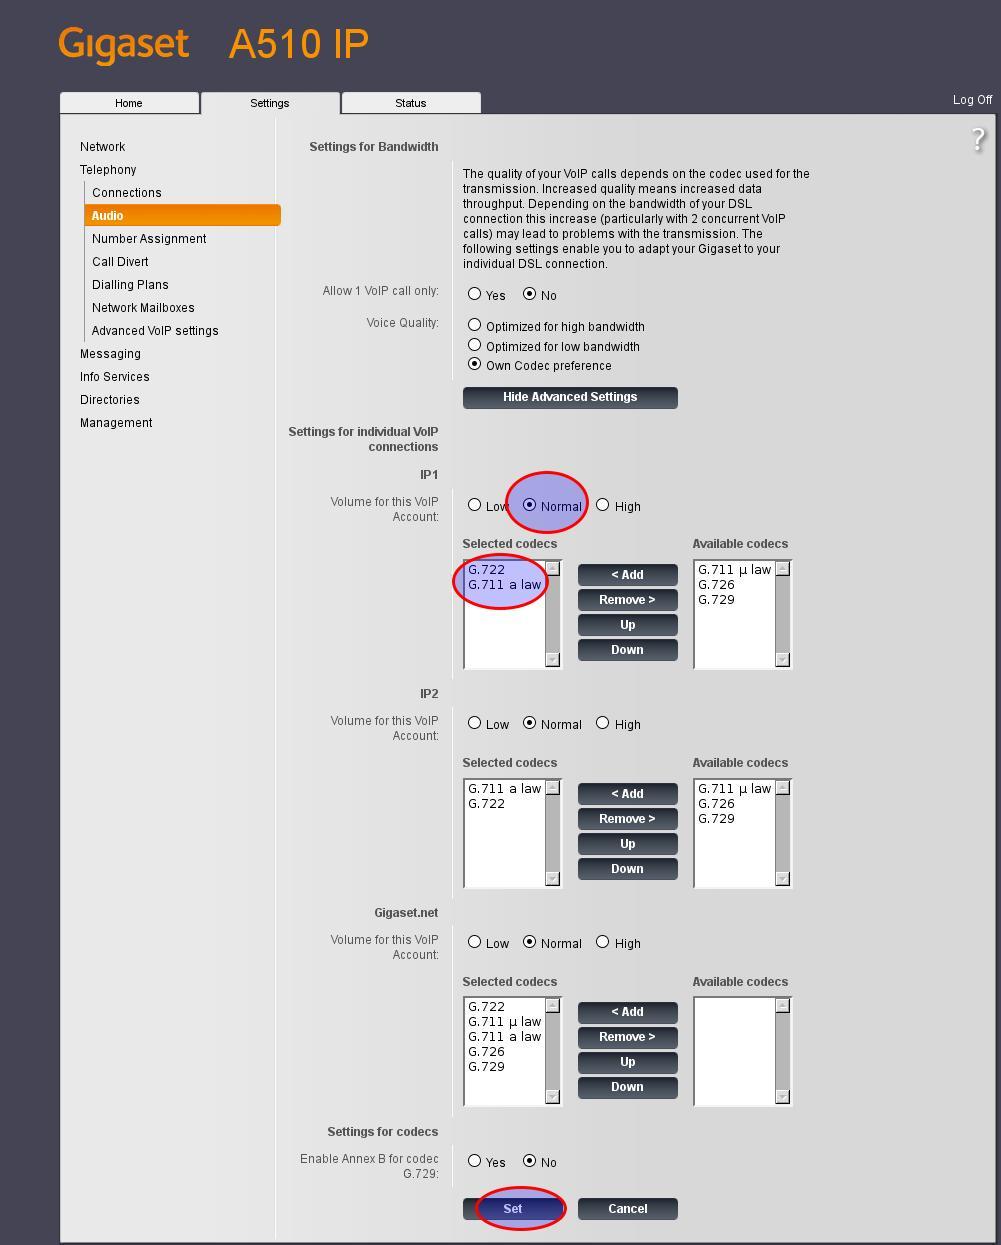1001x1245 pixels.
Task: Open Dialling Plans page
Action: click(x=130, y=285)
